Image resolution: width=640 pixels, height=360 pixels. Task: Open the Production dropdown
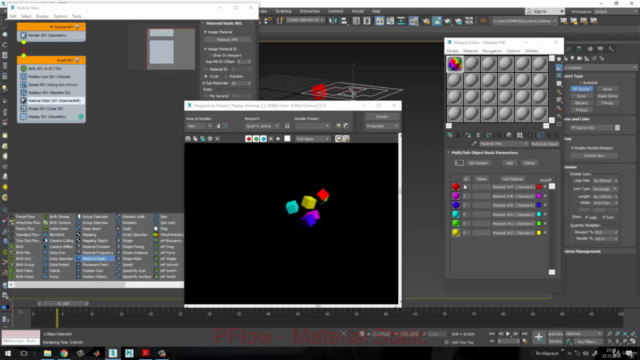[x=382, y=126]
